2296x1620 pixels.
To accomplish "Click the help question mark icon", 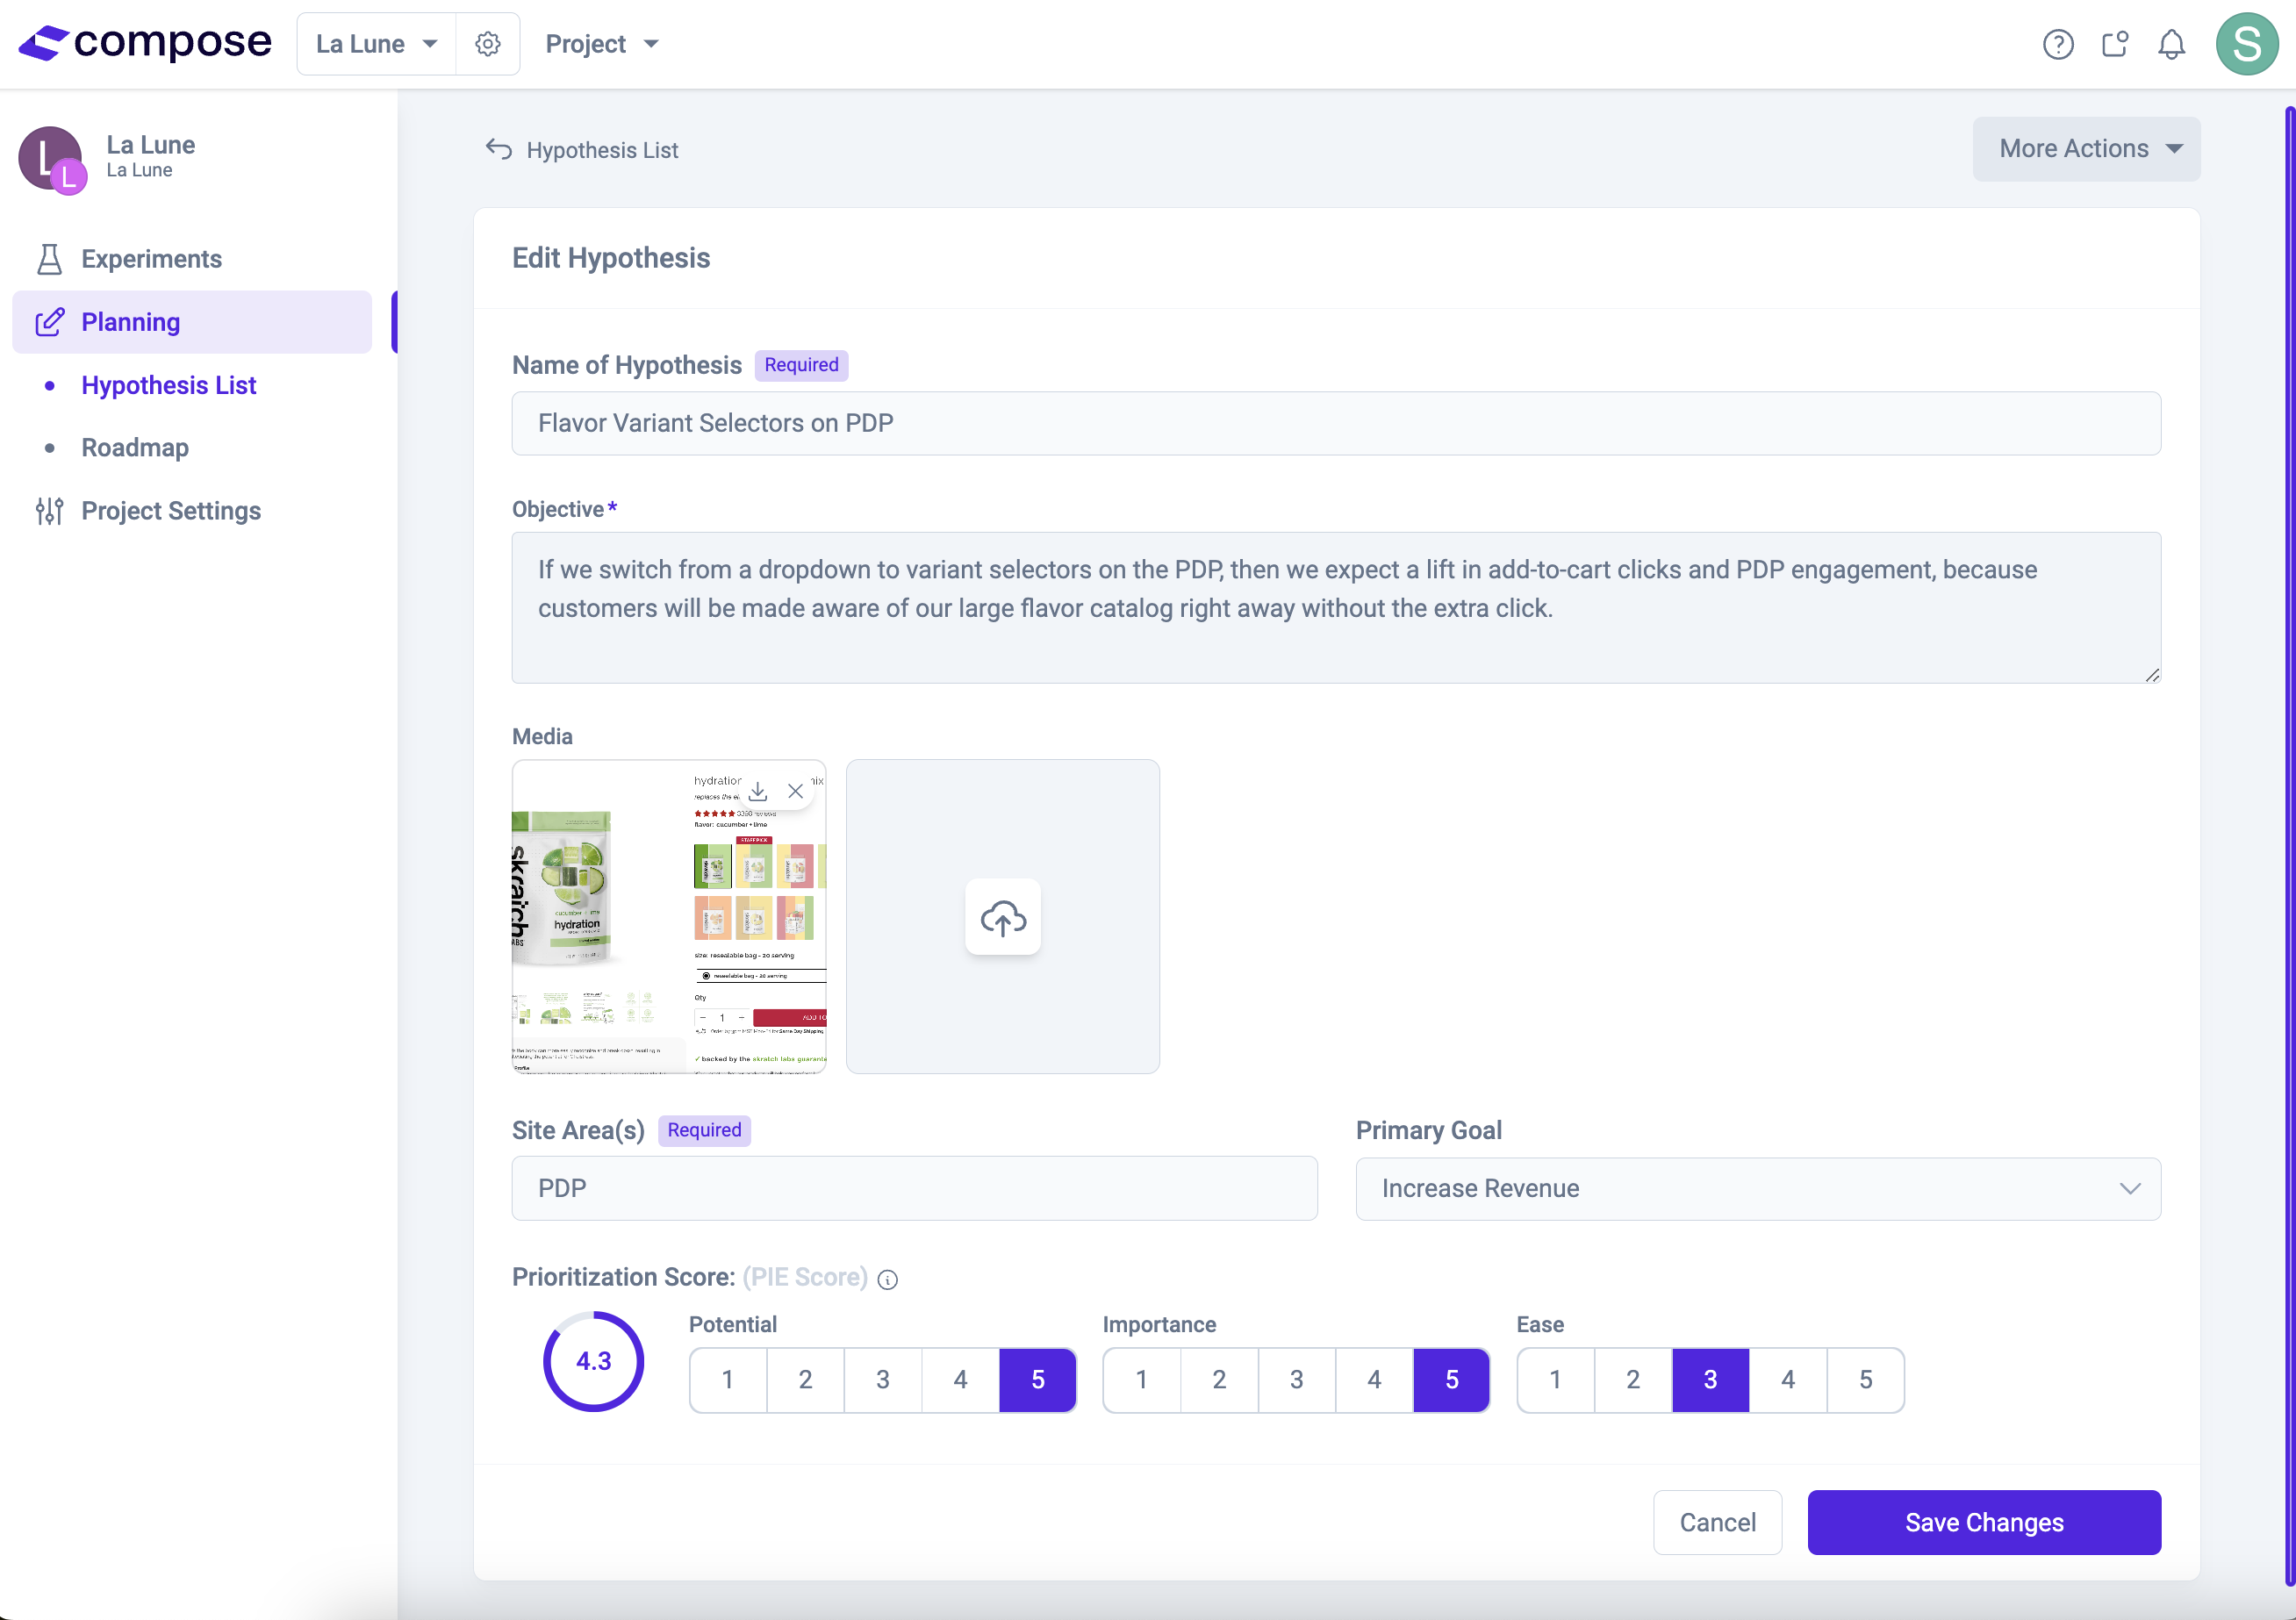I will pyautogui.click(x=2057, y=44).
